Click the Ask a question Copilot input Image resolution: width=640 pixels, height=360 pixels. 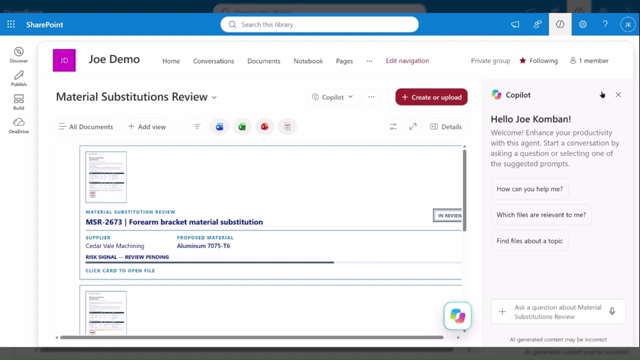[558, 312]
